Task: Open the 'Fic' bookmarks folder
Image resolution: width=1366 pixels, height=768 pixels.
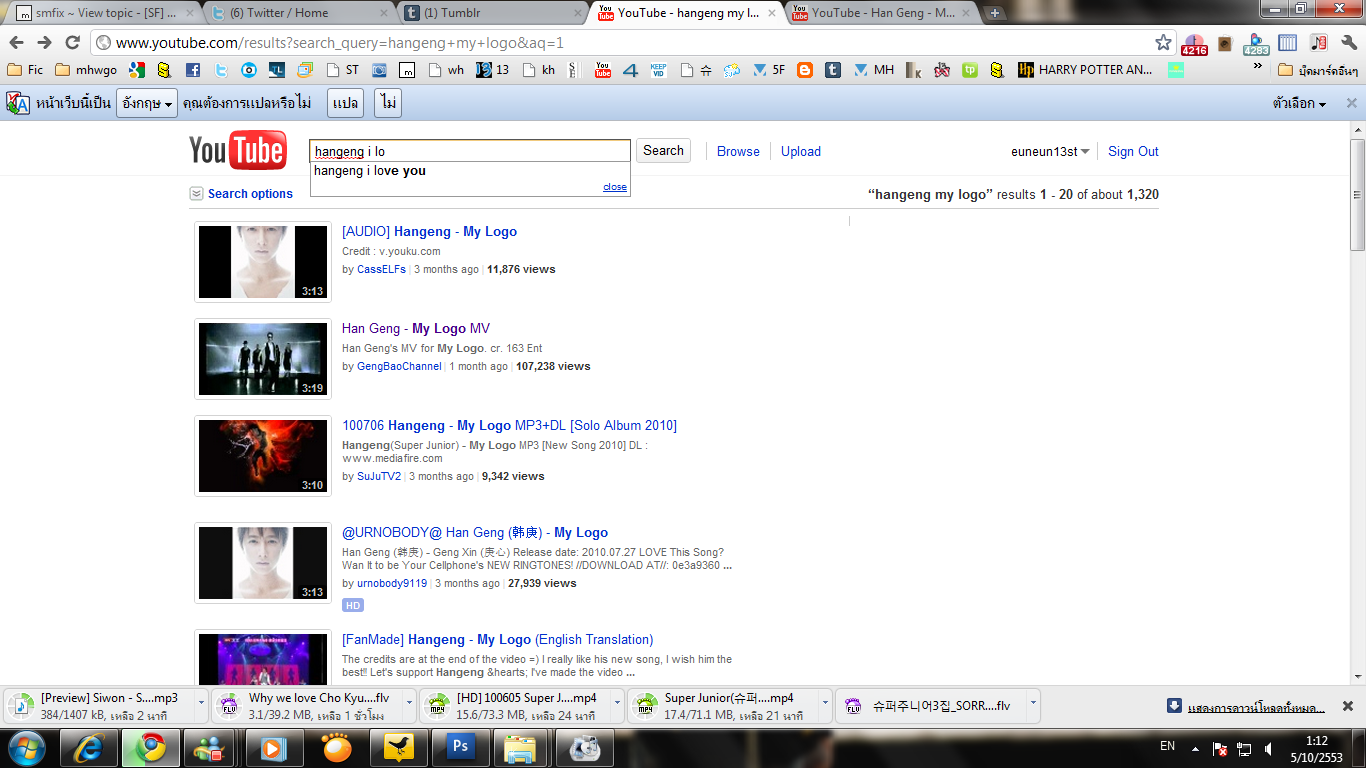Action: pyautogui.click(x=25, y=70)
